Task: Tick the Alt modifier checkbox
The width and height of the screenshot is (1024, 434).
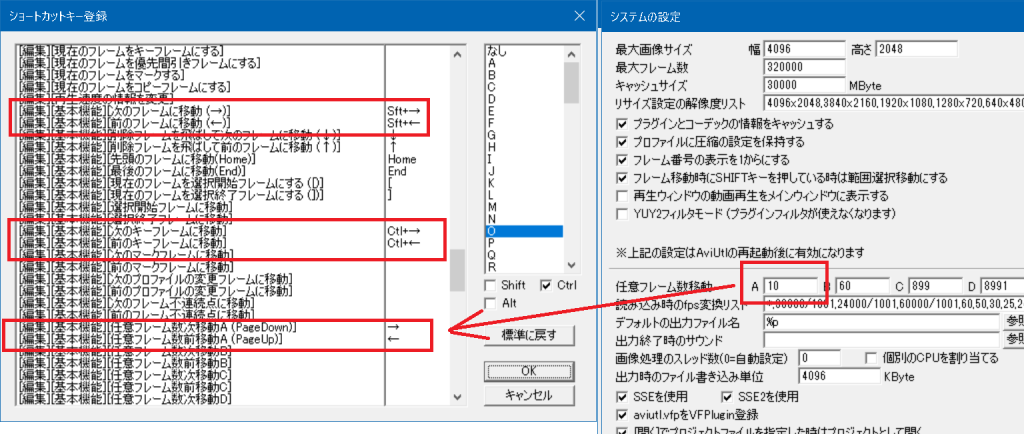Action: pos(490,303)
